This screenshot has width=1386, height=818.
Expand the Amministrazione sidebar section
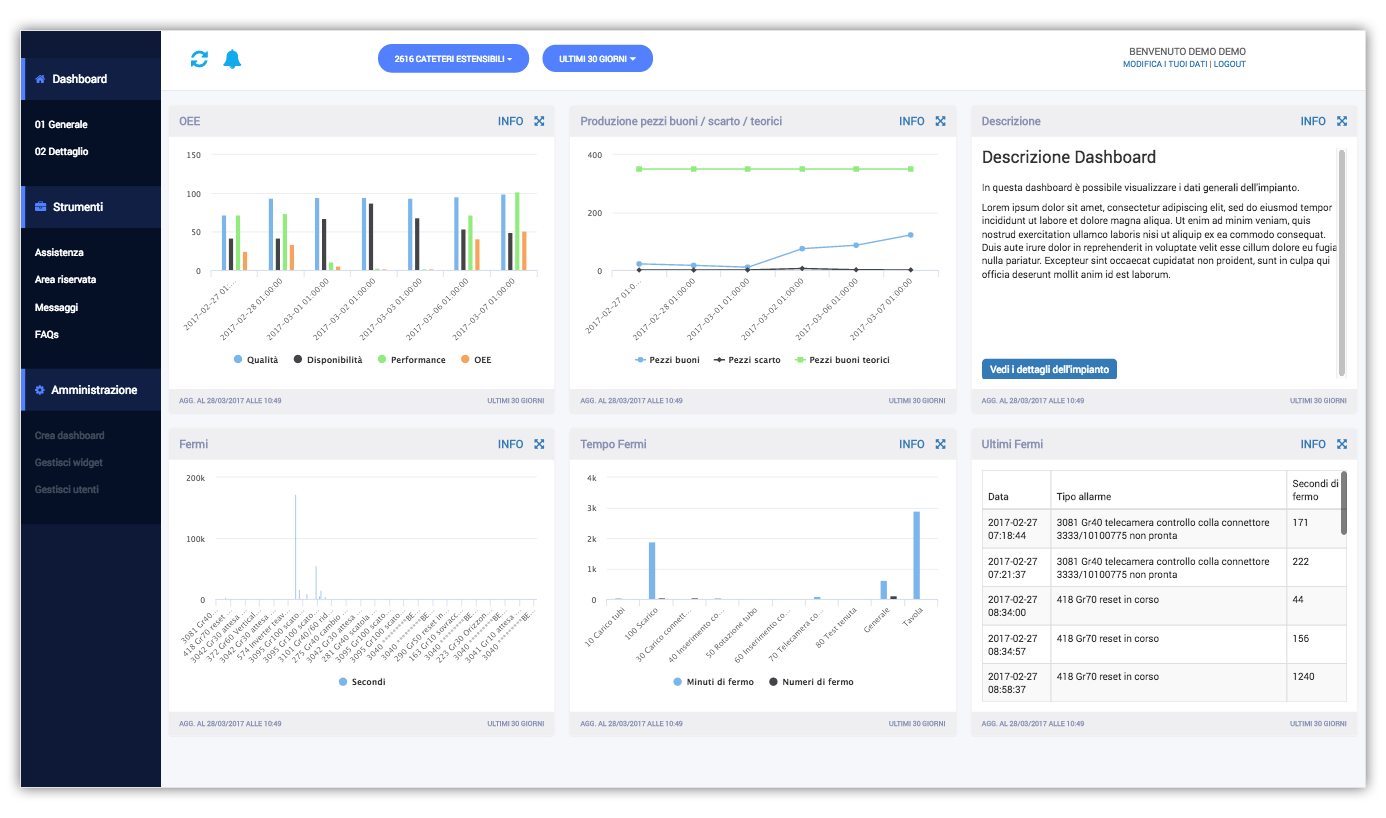click(94, 390)
